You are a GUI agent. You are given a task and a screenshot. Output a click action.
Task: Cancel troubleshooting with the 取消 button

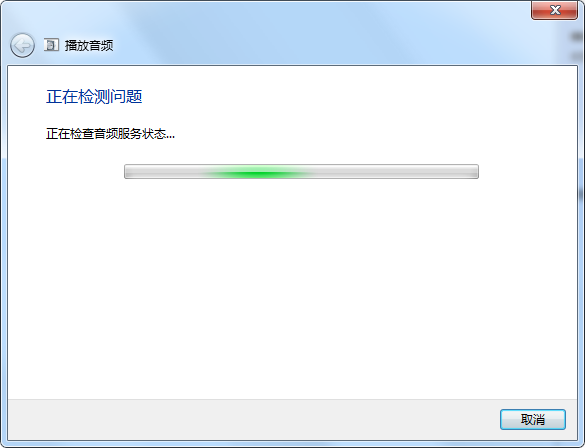533,420
